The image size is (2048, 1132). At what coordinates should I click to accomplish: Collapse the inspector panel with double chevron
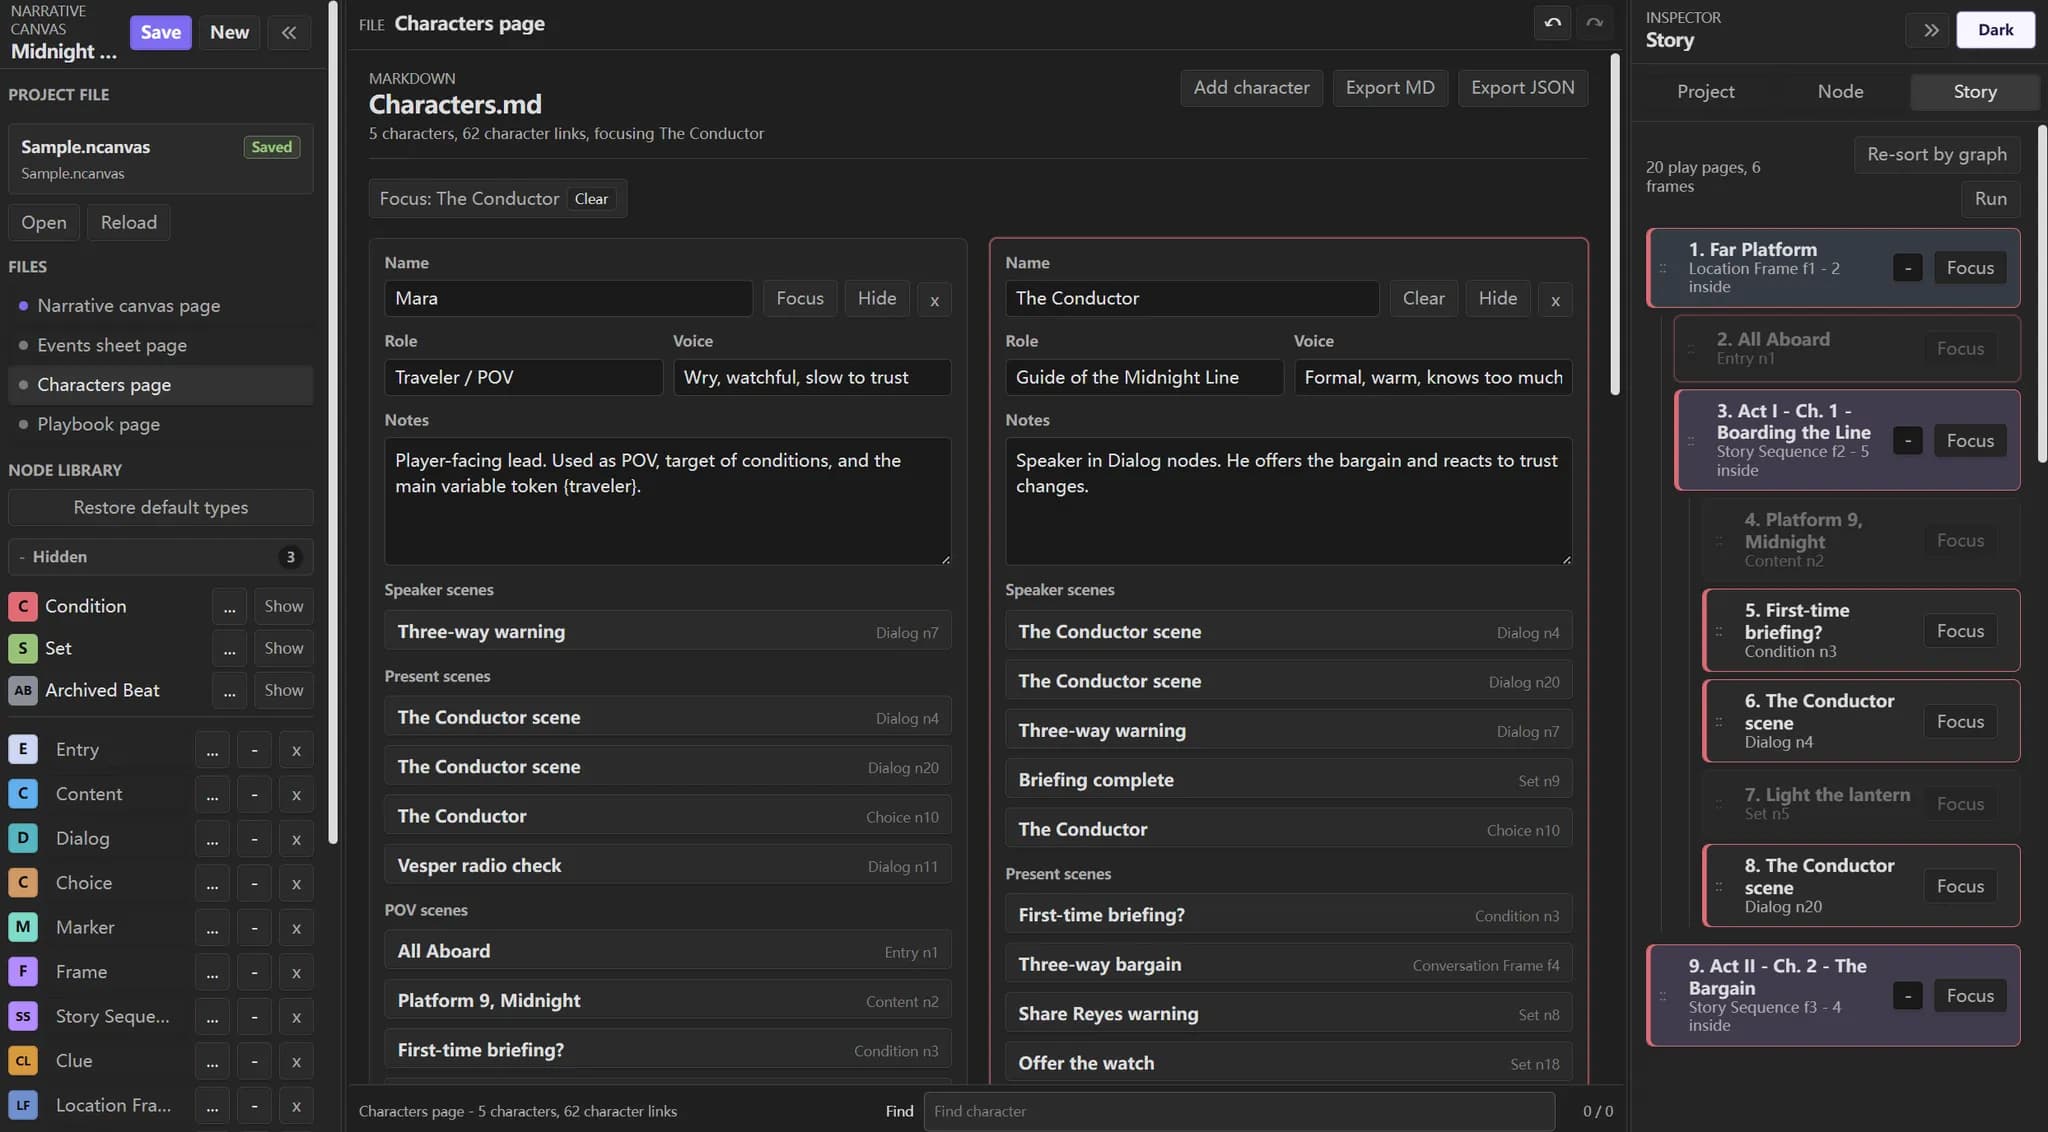point(1930,30)
